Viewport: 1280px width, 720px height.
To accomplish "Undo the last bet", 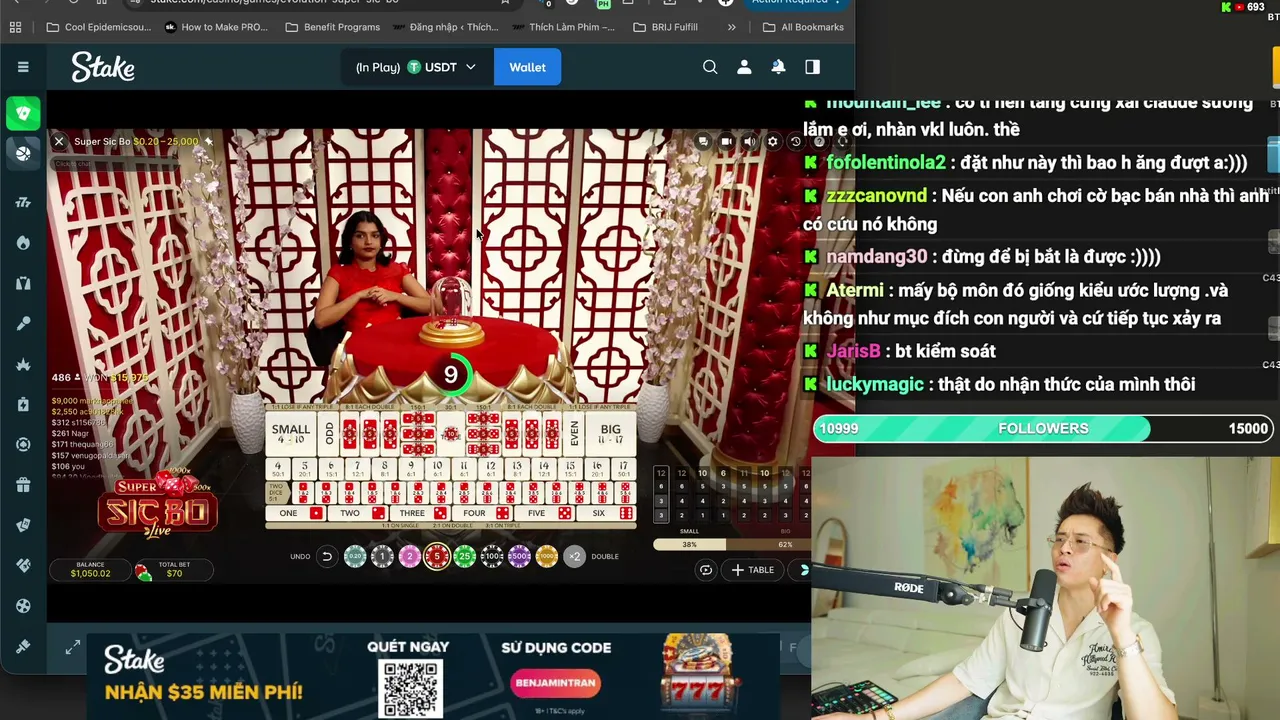I will 326,557.
